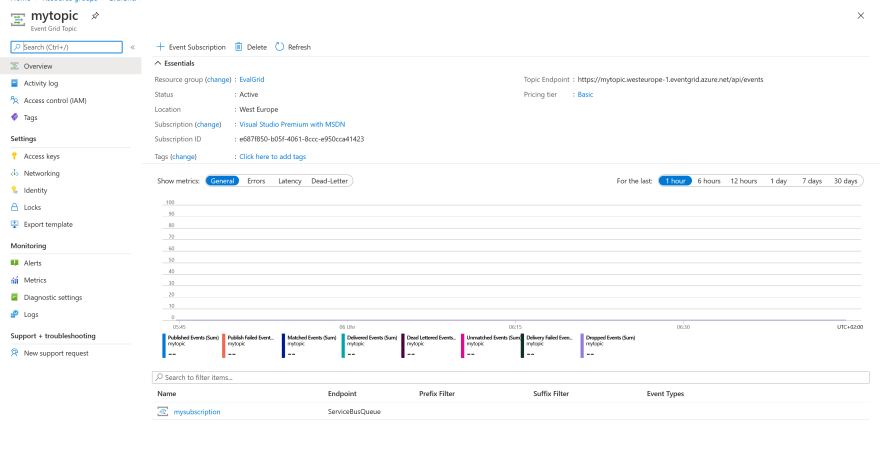Show General metrics
880x453 pixels.
click(x=222, y=181)
